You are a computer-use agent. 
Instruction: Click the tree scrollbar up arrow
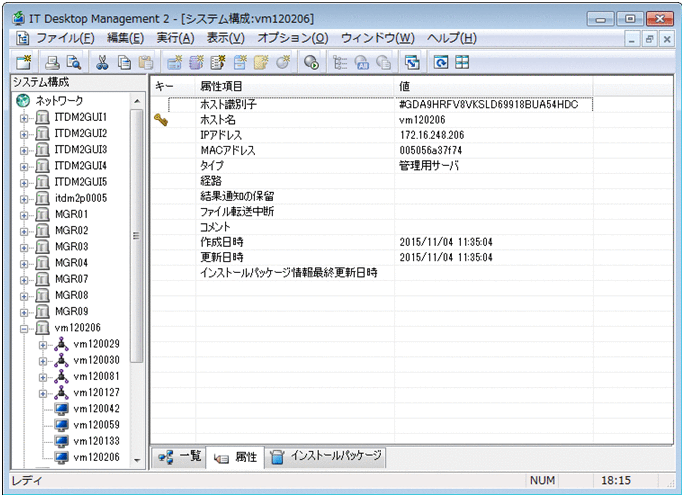tap(137, 101)
